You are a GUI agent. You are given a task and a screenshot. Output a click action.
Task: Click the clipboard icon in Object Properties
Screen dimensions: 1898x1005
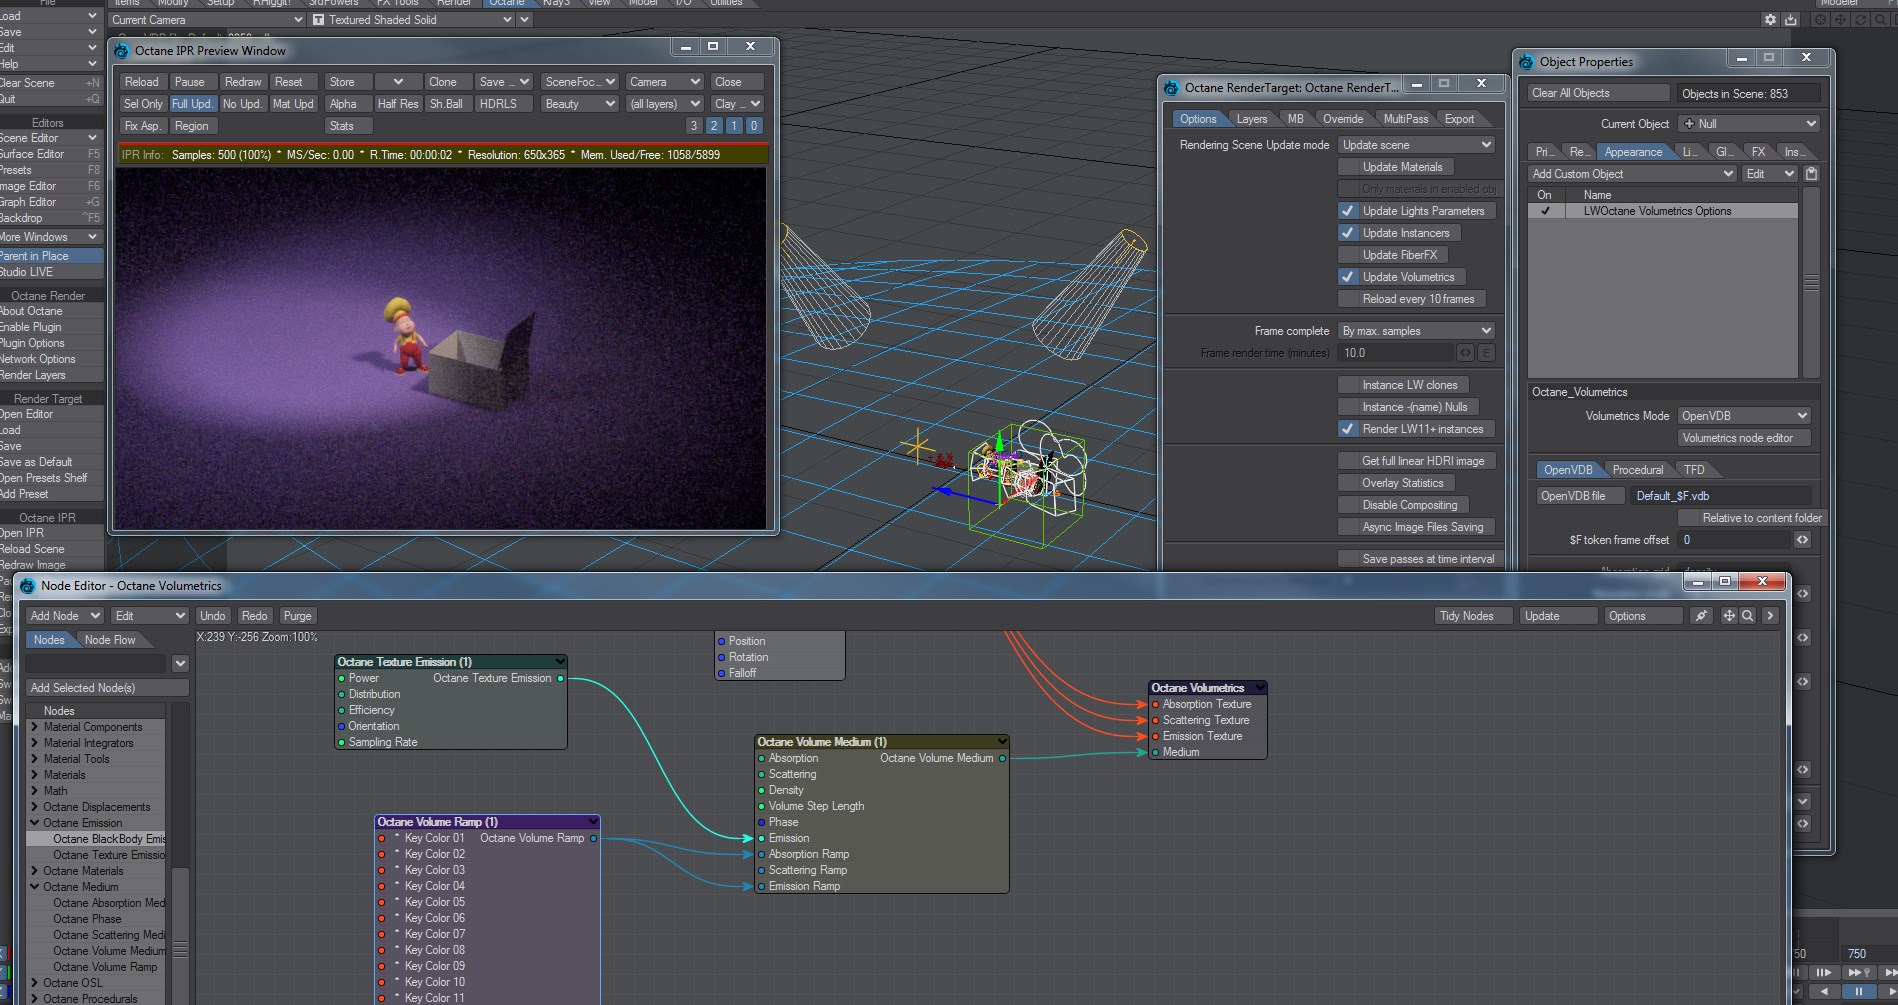tap(1811, 174)
